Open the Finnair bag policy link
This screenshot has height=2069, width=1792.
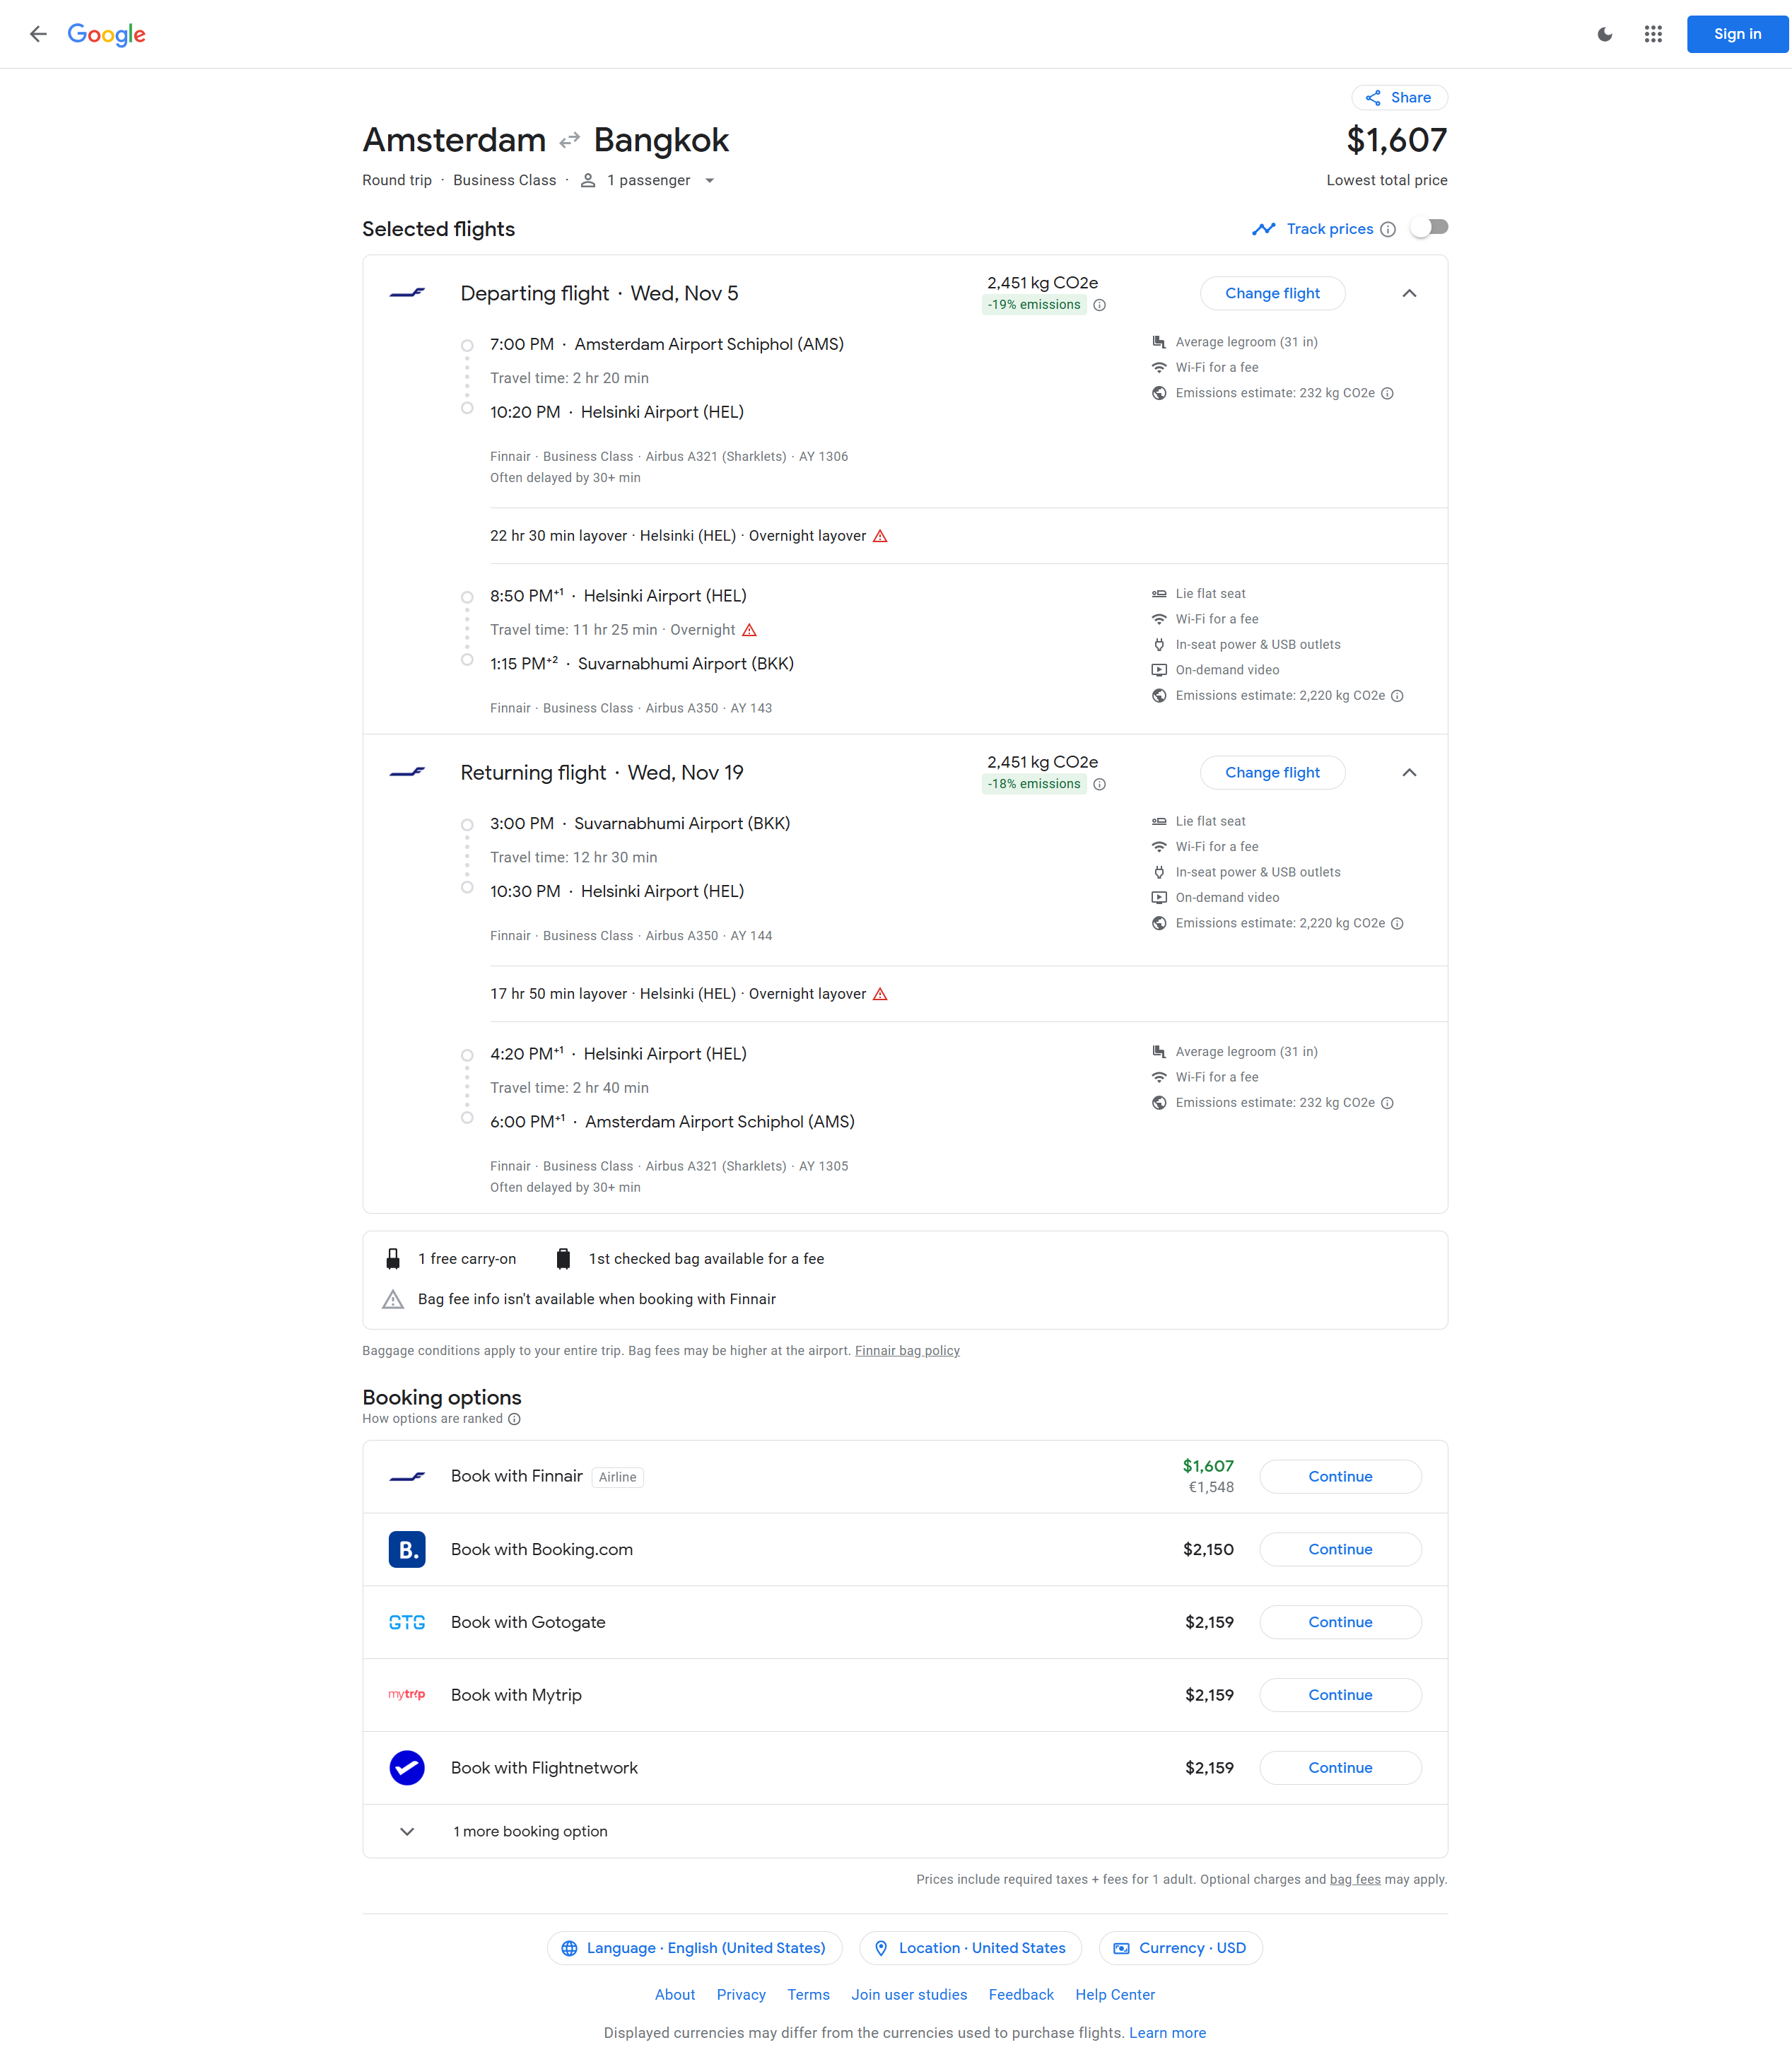click(906, 1350)
